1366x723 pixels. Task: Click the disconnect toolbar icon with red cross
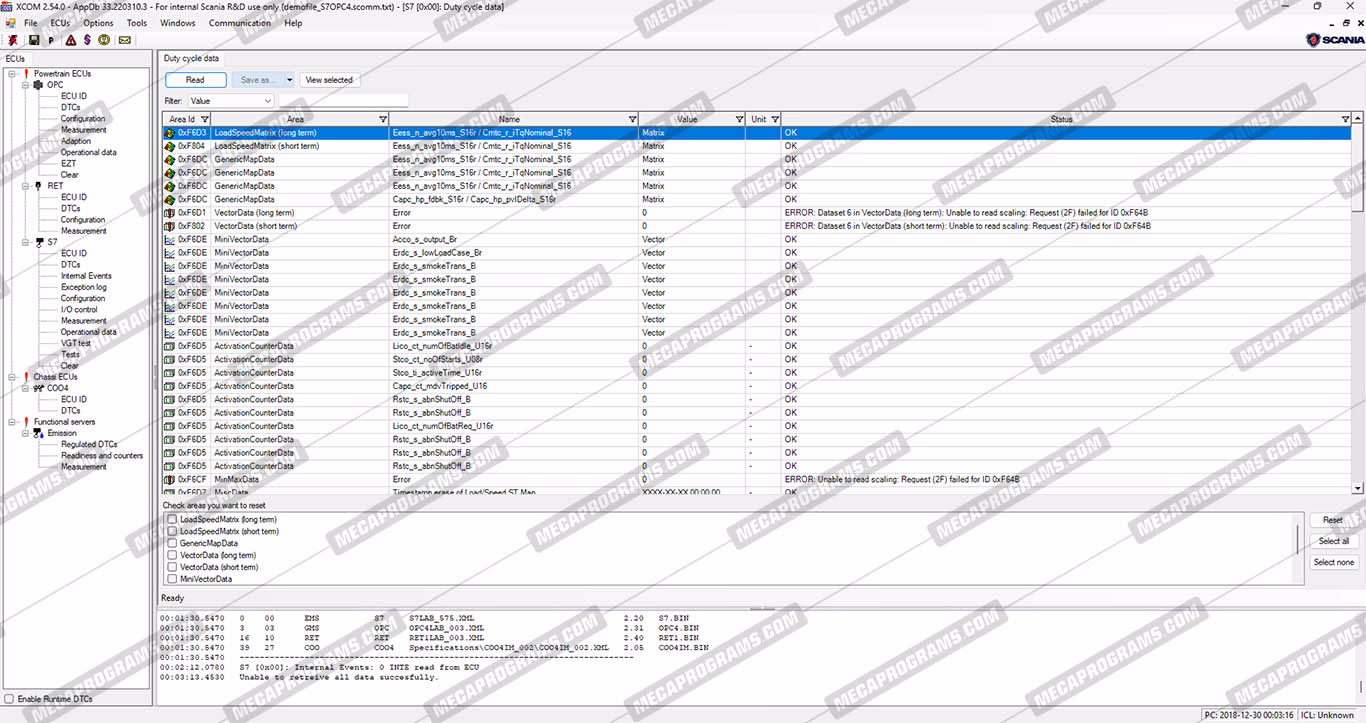[13, 41]
